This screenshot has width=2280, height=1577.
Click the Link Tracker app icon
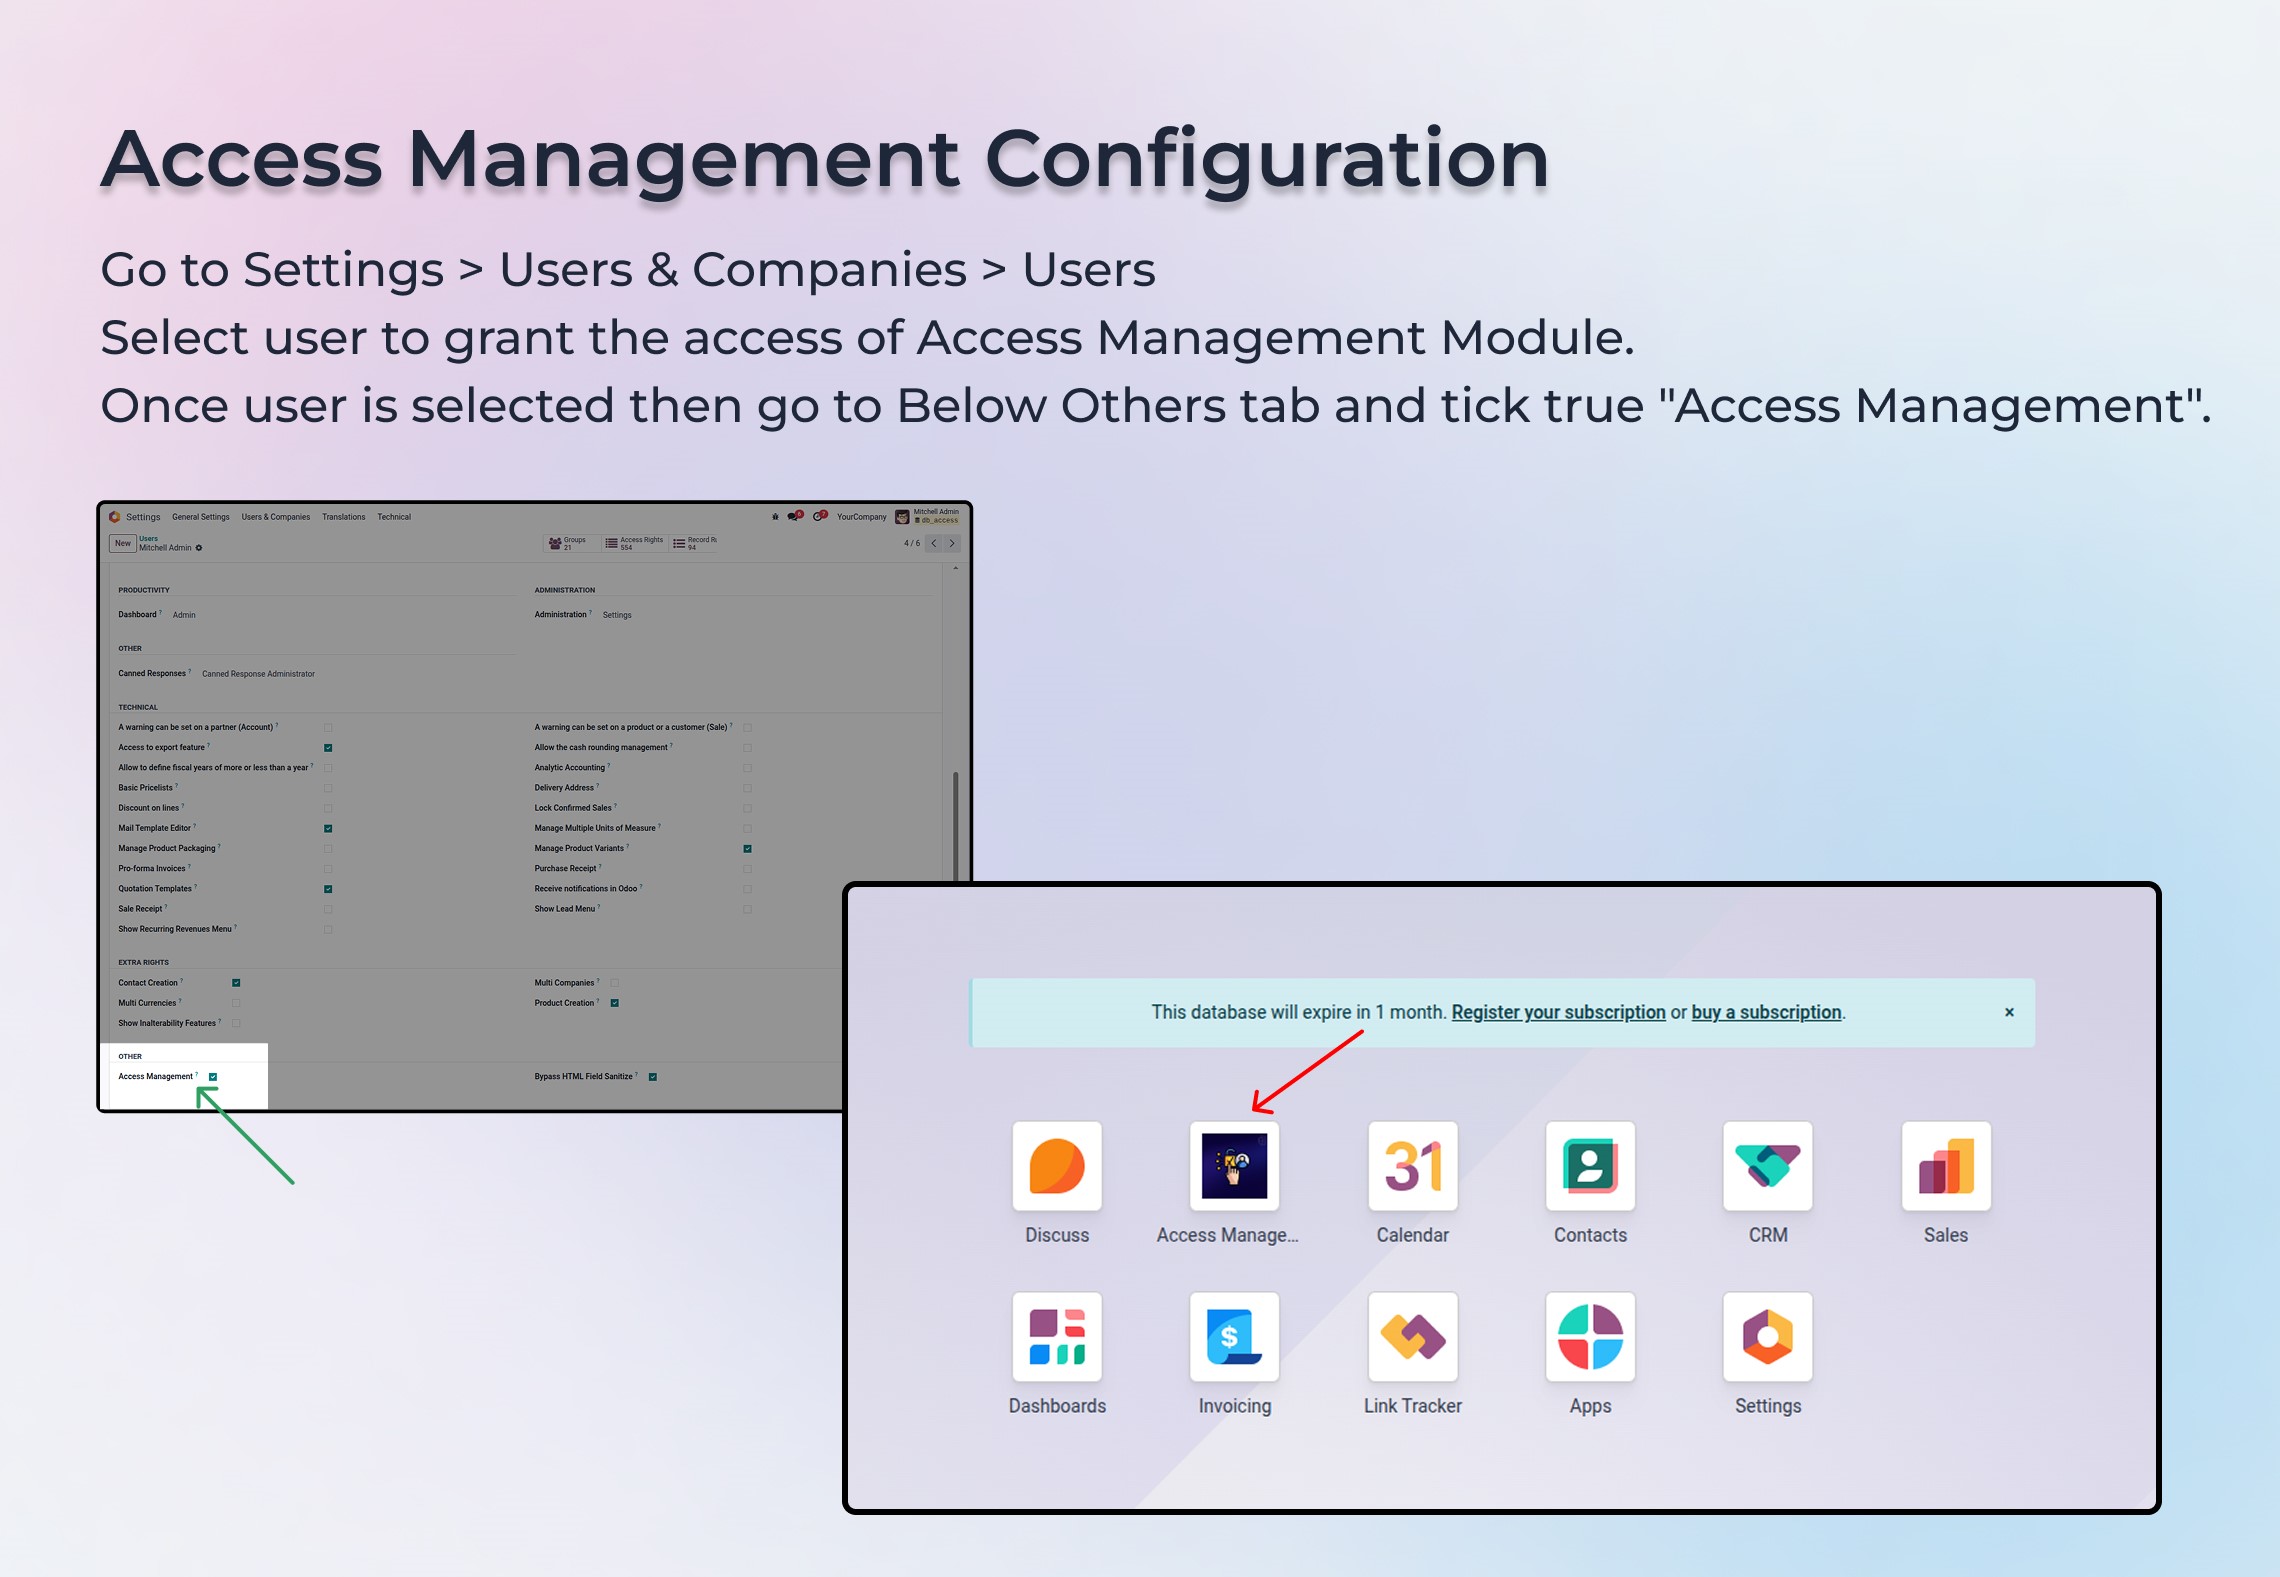tap(1411, 1337)
